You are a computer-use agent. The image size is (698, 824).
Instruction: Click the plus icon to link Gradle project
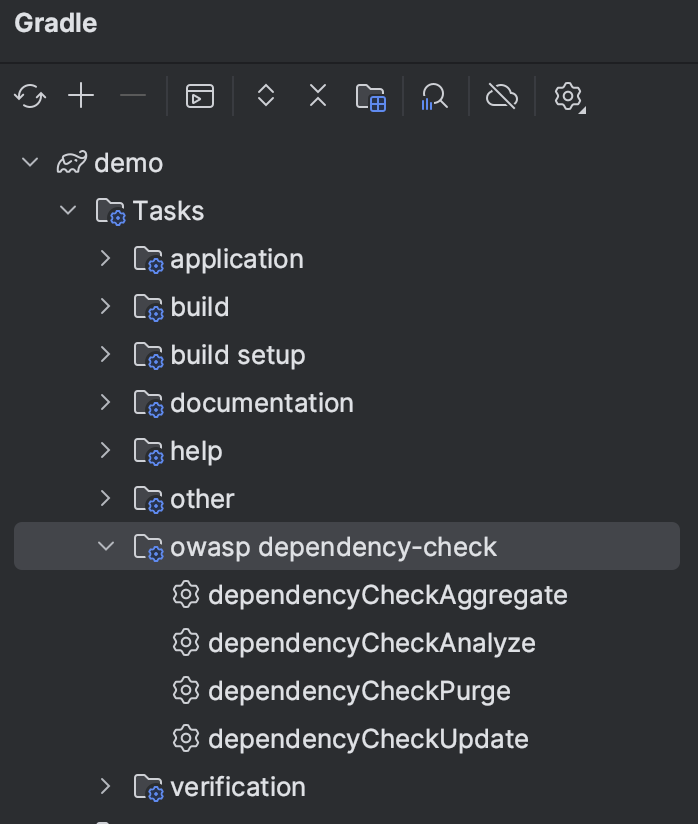pos(81,96)
